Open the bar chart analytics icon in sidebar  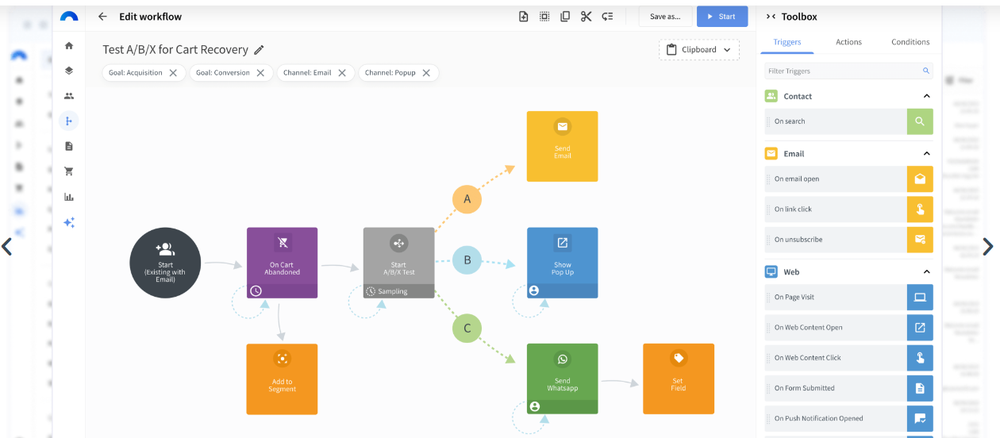coord(69,197)
